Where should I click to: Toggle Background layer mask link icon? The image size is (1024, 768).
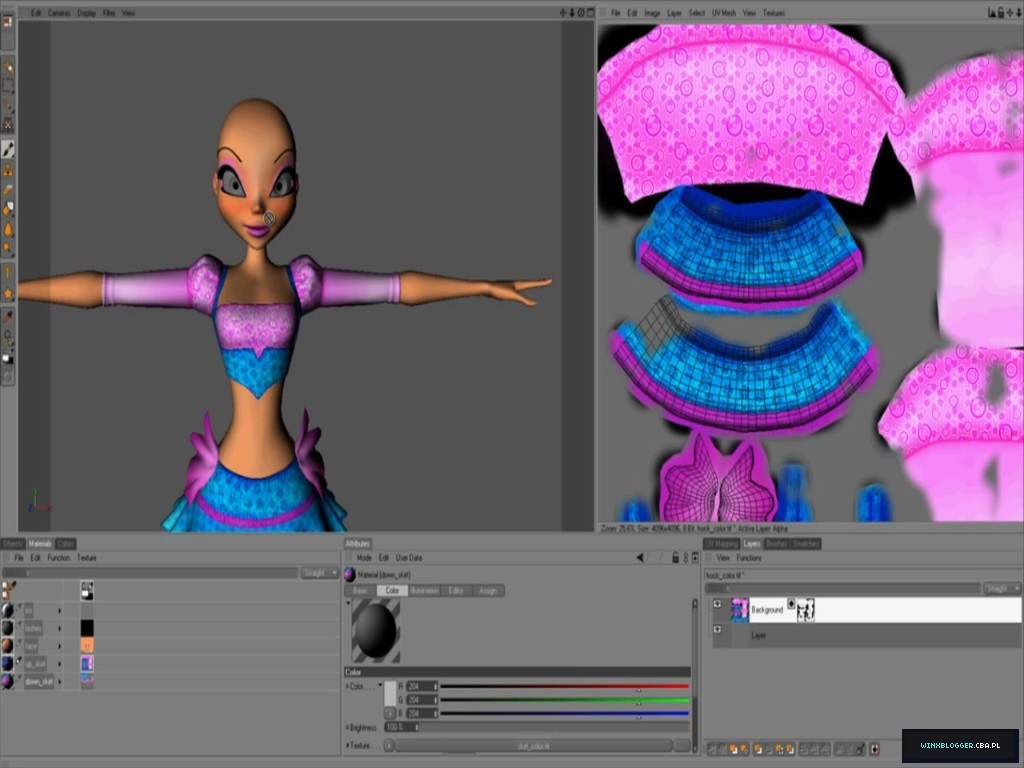point(791,603)
